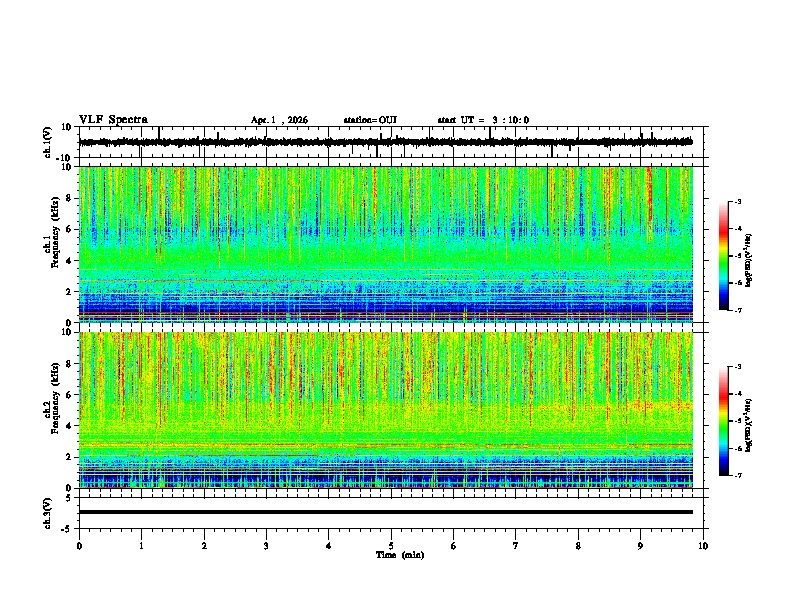Click the "-7" value on ch.1 colorbar
The image size is (792, 612).
[x=738, y=311]
